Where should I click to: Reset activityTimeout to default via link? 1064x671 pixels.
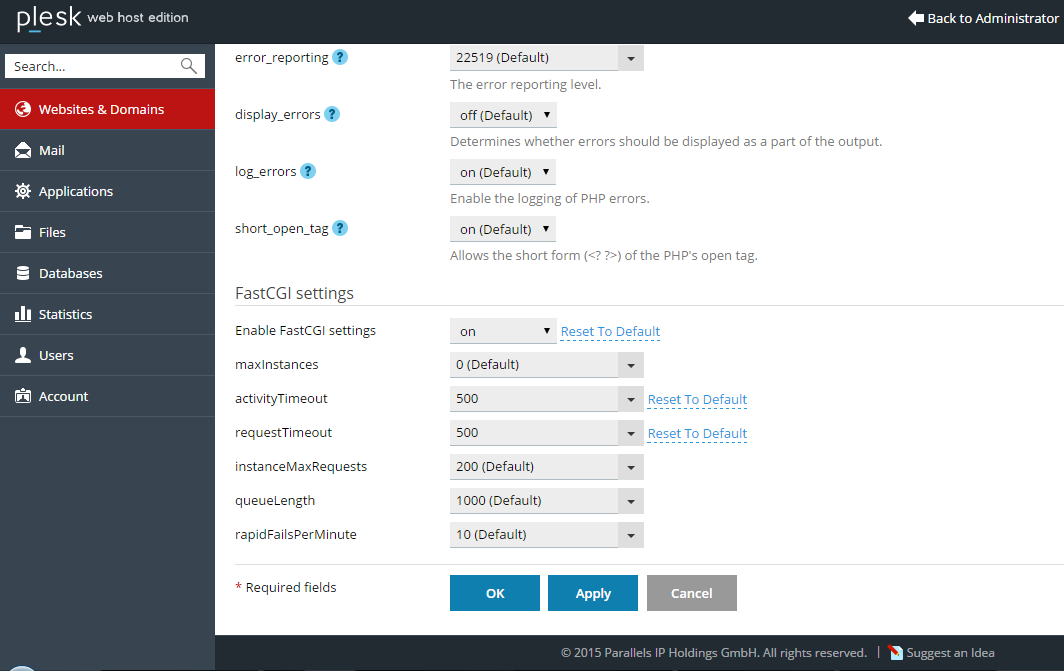[x=697, y=399]
